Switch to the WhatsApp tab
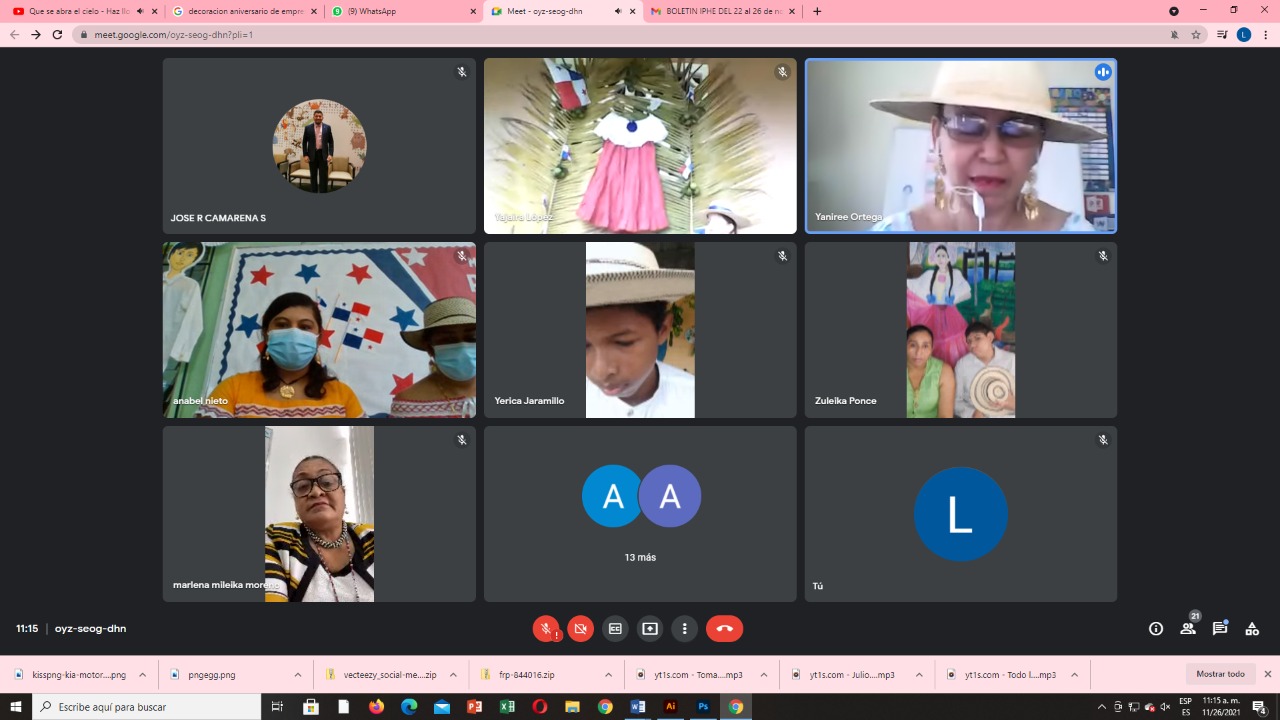1280x720 pixels. (x=404, y=11)
